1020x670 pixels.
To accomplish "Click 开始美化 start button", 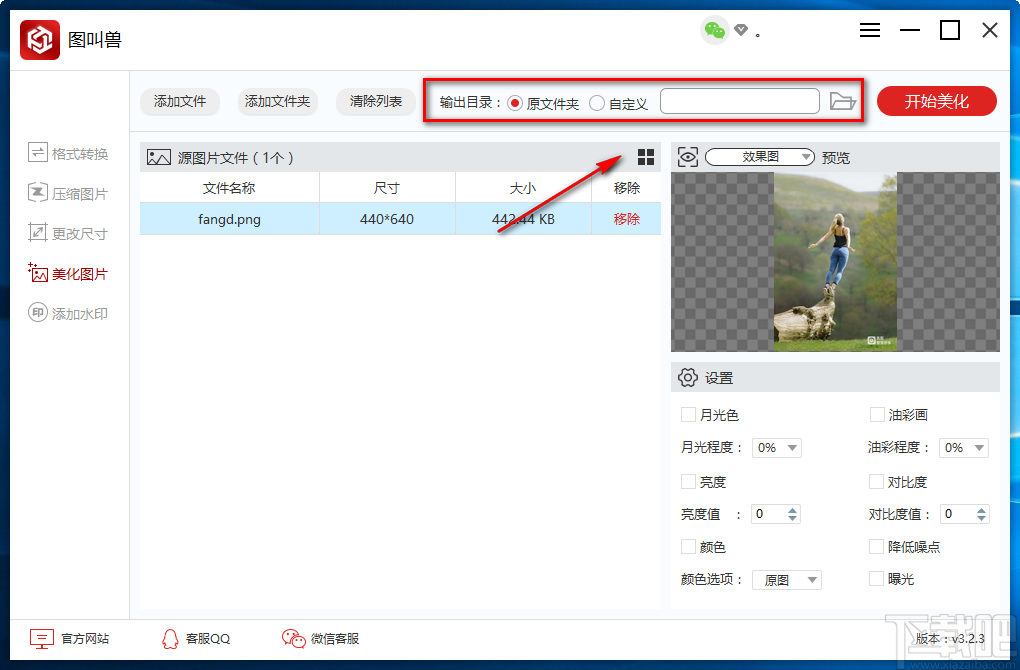I will (936, 101).
